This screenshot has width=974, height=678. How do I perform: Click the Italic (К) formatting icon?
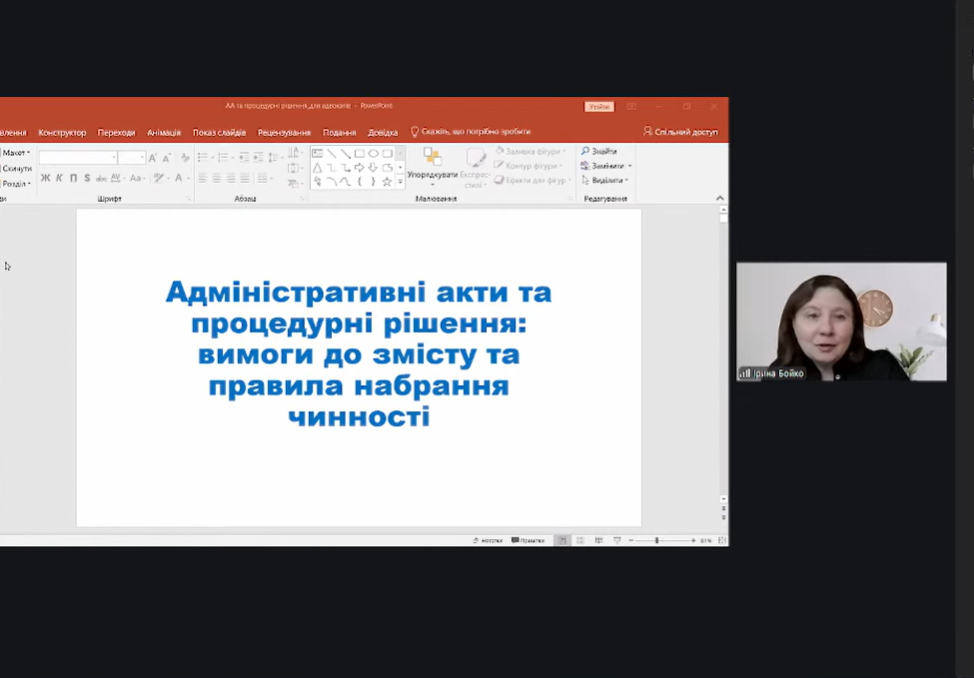click(59, 178)
